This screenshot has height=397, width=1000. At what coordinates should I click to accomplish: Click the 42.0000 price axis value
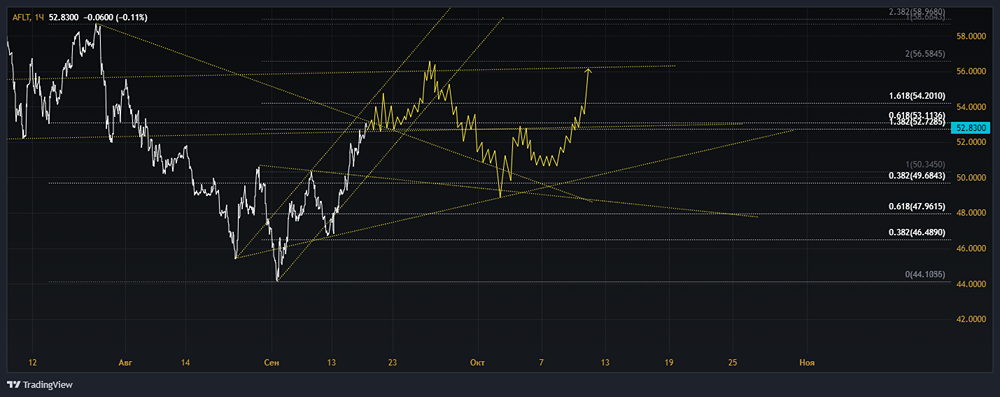tap(971, 319)
